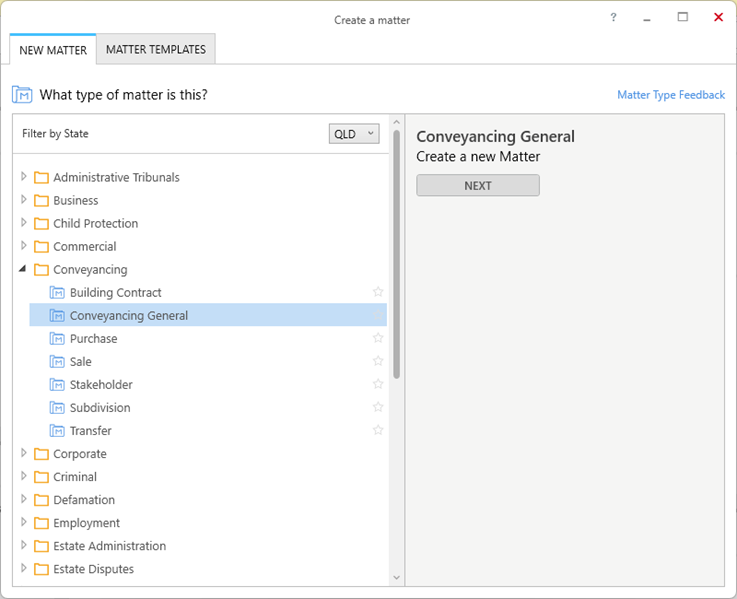The width and height of the screenshot is (737, 599).
Task: Click the Building Contract matter icon
Action: coord(57,292)
